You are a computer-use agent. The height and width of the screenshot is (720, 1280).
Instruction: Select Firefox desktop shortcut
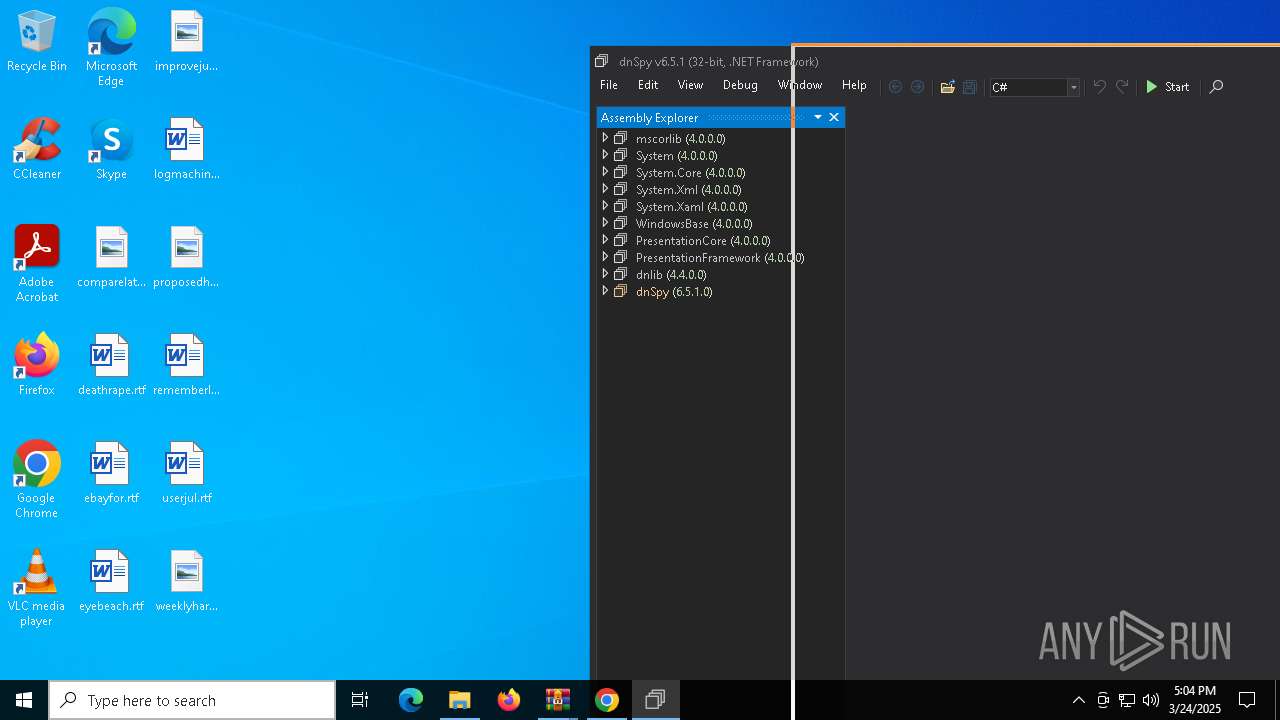tap(37, 365)
